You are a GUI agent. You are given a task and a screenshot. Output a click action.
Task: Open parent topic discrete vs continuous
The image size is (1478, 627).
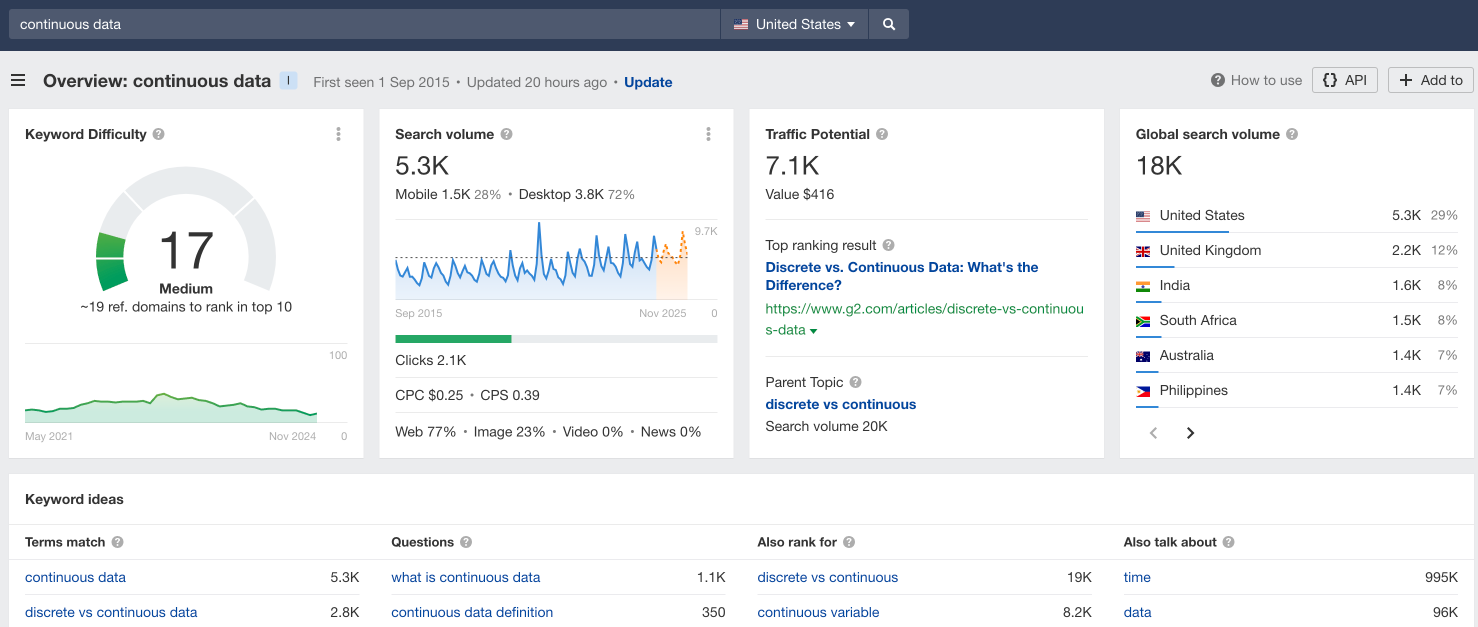click(841, 404)
